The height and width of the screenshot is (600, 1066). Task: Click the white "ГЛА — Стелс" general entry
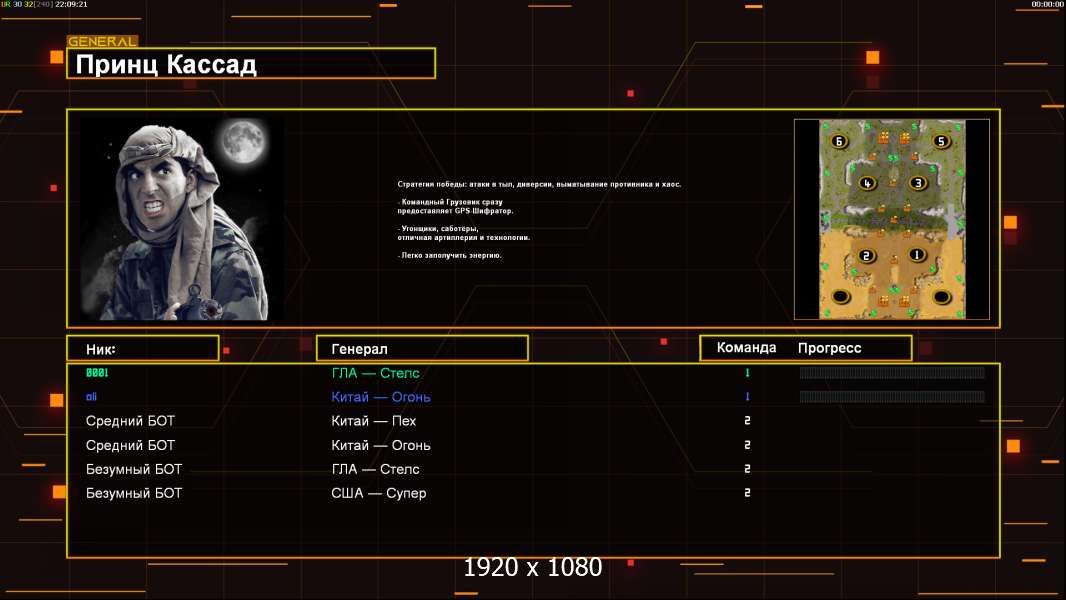click(375, 469)
